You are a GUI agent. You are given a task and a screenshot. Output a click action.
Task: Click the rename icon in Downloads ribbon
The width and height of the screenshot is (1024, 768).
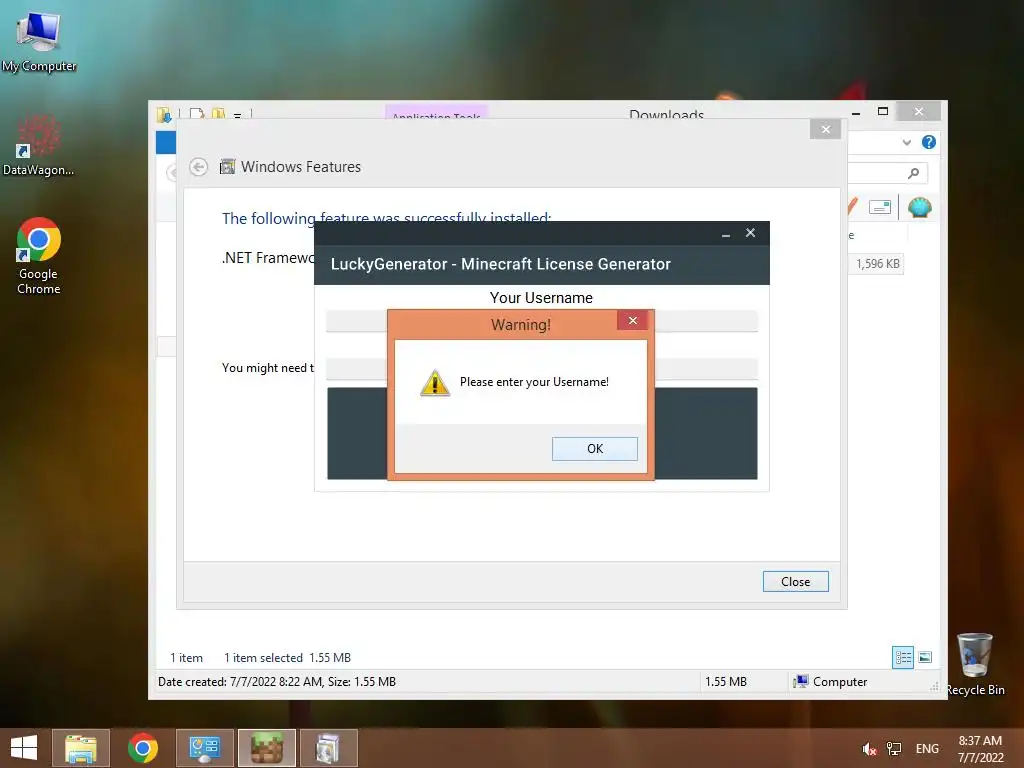[880, 207]
